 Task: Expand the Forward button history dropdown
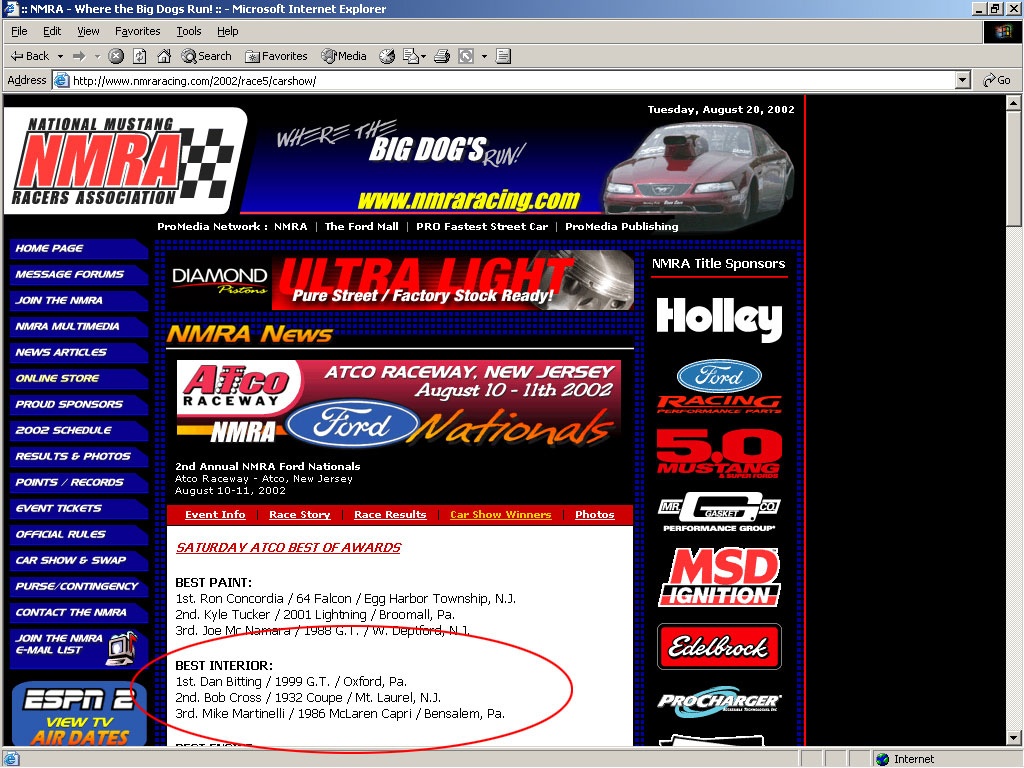[x=97, y=56]
